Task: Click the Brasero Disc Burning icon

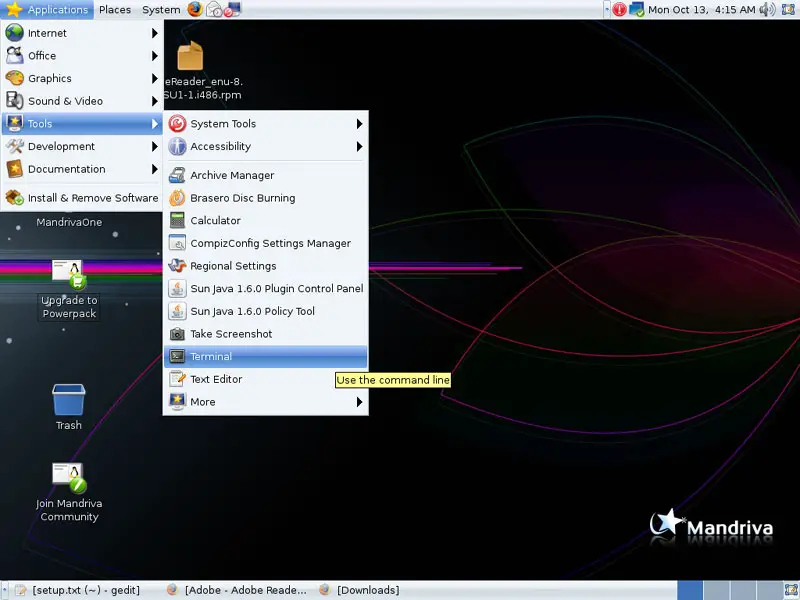Action: [x=177, y=198]
